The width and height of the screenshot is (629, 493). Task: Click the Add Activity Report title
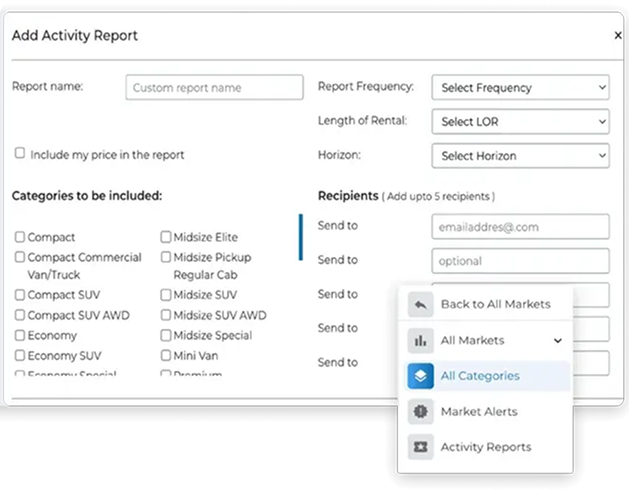[75, 36]
